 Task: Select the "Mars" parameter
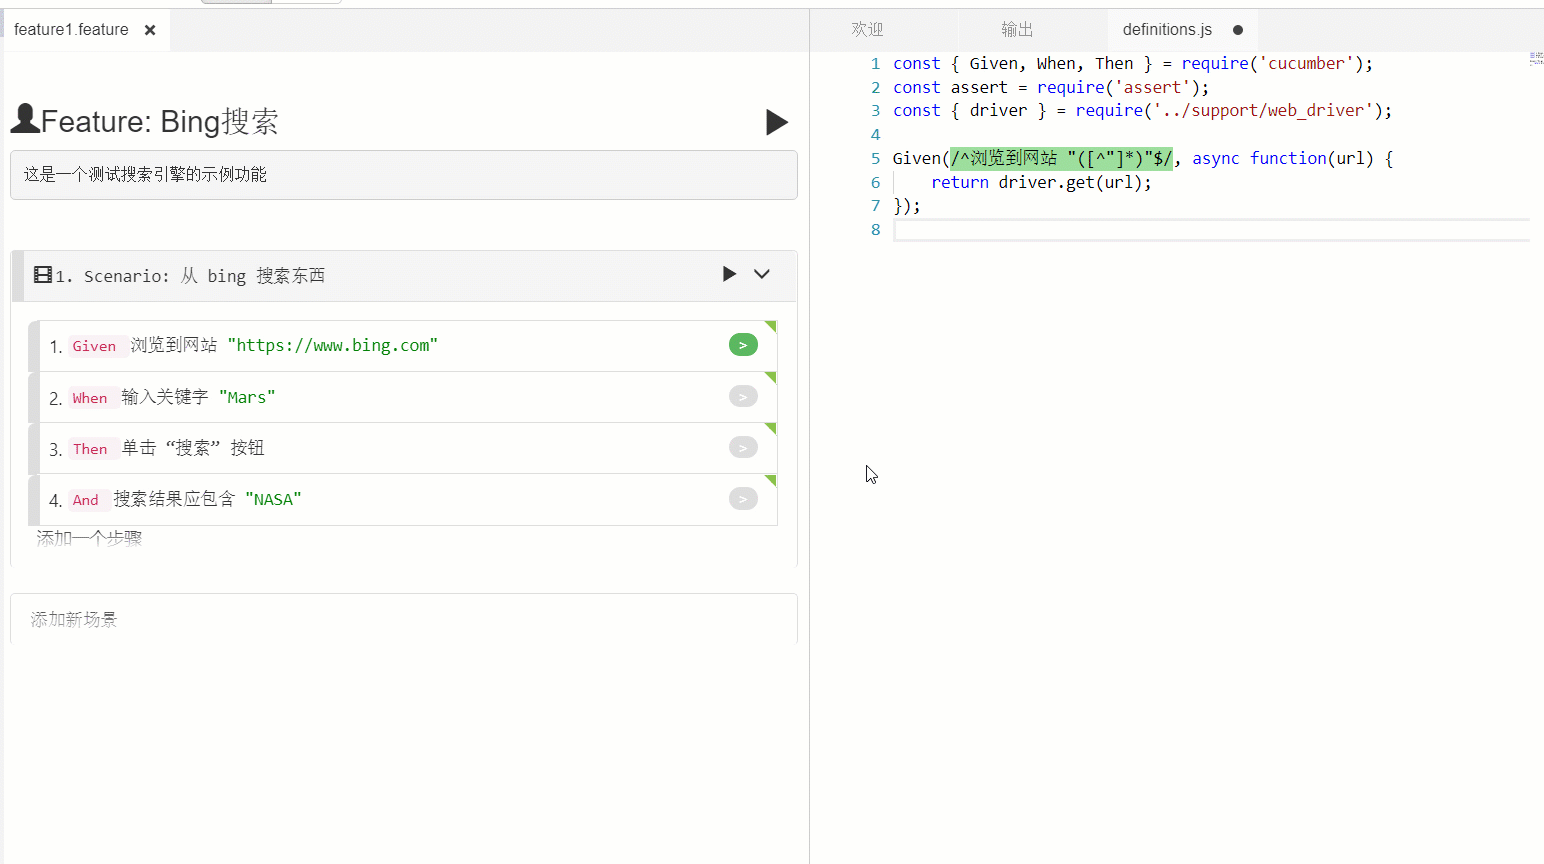(x=247, y=397)
